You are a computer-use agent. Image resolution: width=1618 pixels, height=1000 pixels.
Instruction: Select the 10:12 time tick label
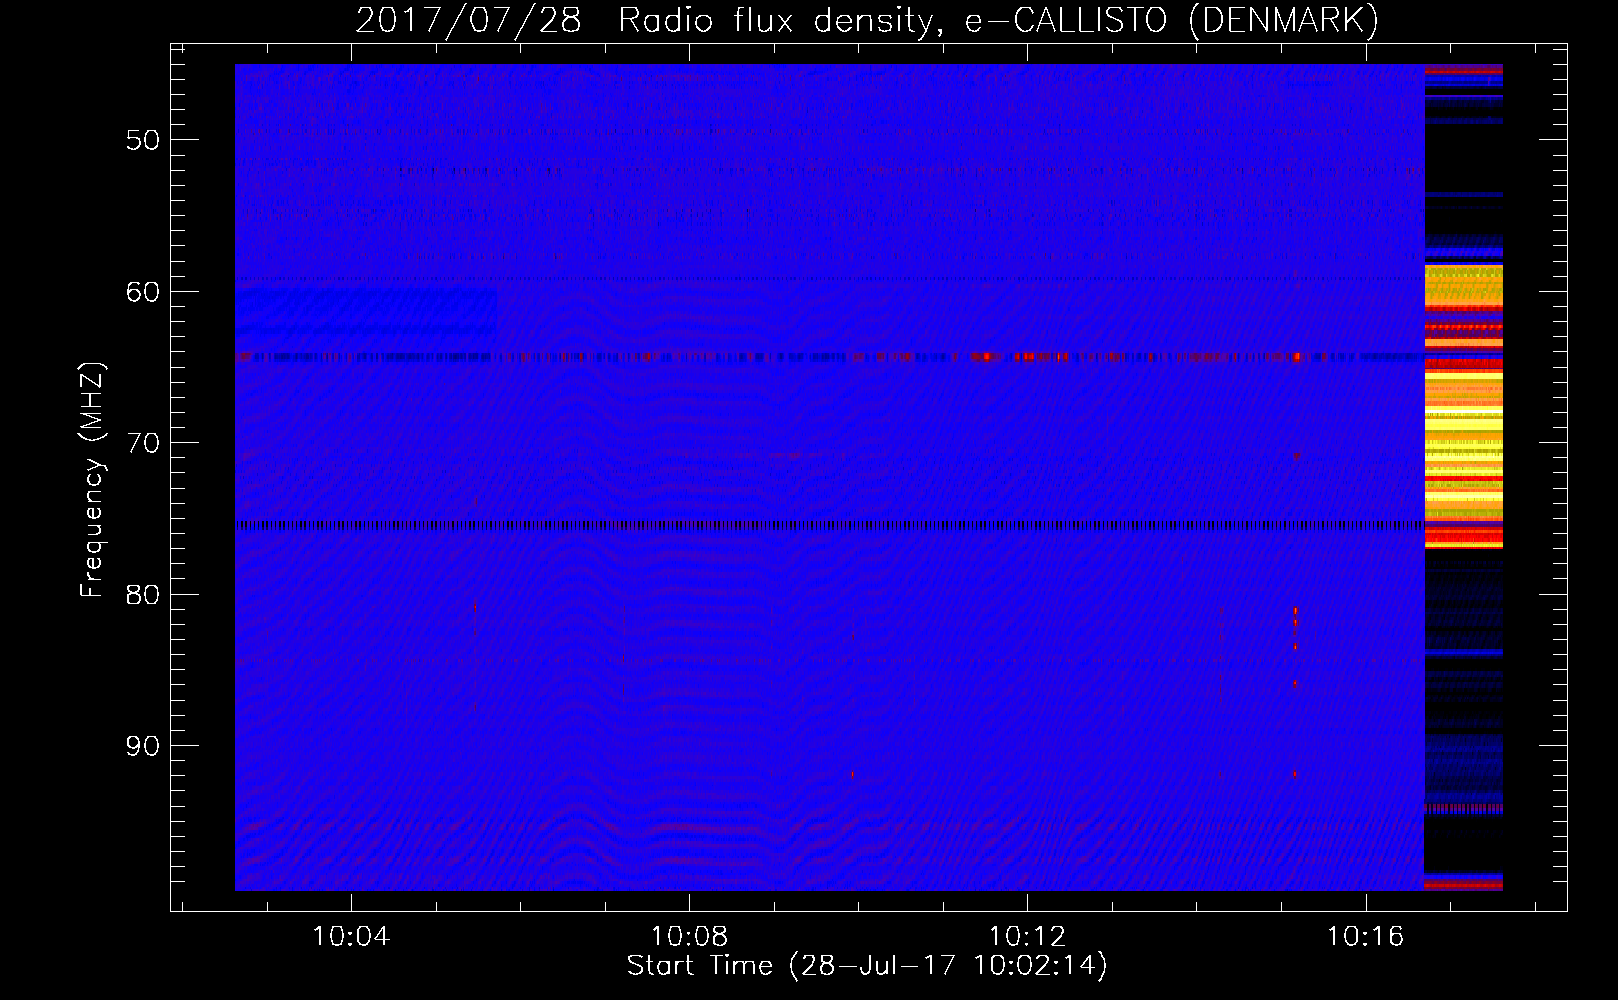point(1027,937)
